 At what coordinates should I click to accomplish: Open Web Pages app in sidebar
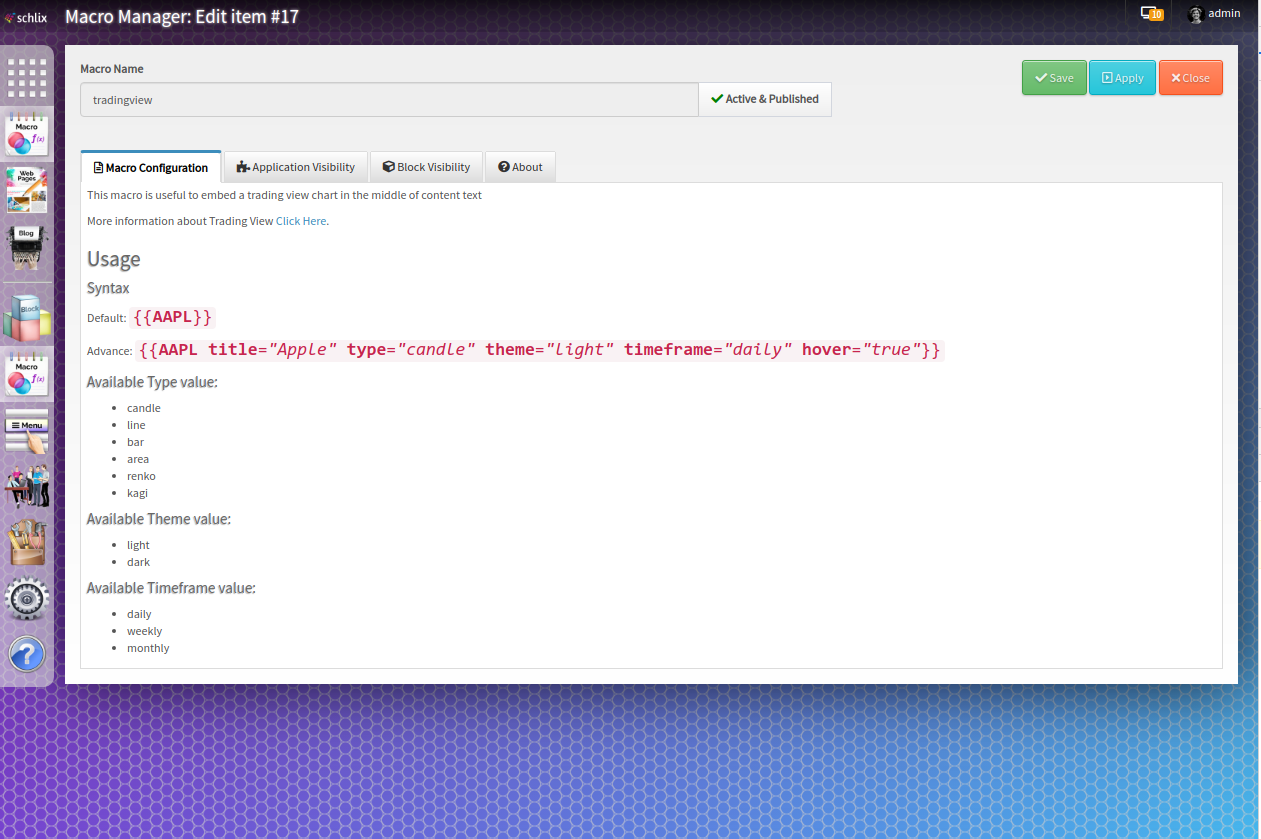click(x=27, y=190)
